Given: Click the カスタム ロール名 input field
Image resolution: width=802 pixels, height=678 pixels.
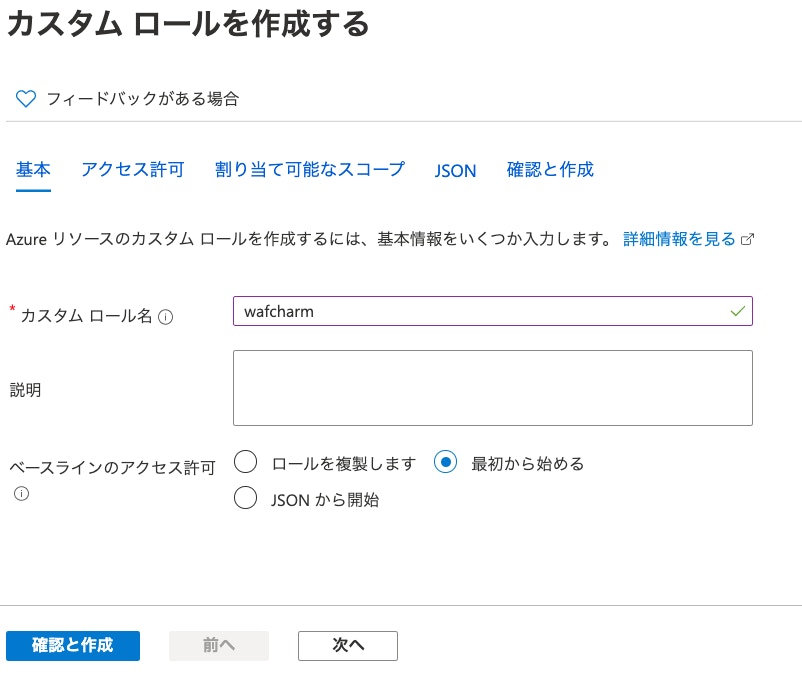Looking at the screenshot, I should pyautogui.click(x=480, y=312).
